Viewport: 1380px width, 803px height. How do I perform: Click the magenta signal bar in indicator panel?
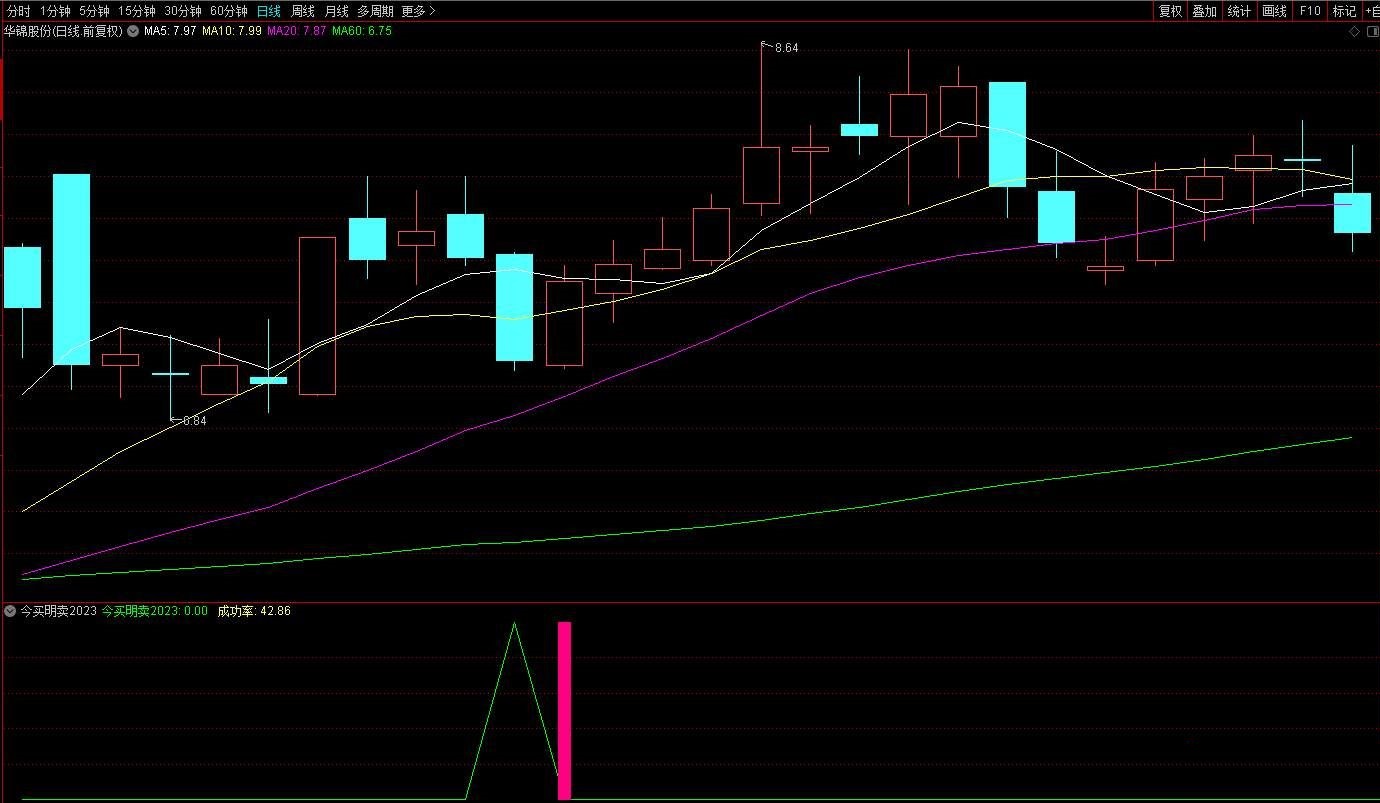click(x=564, y=710)
